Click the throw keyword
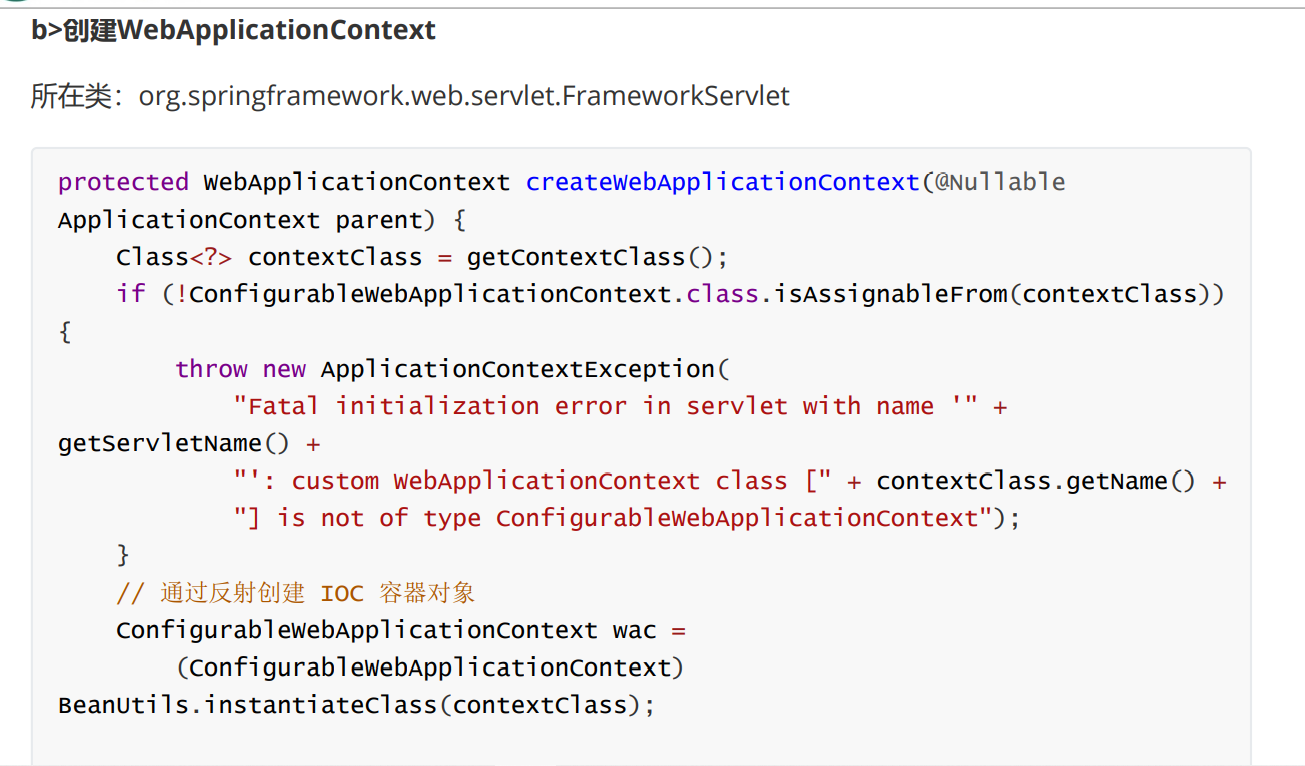1305x766 pixels. [x=211, y=369]
